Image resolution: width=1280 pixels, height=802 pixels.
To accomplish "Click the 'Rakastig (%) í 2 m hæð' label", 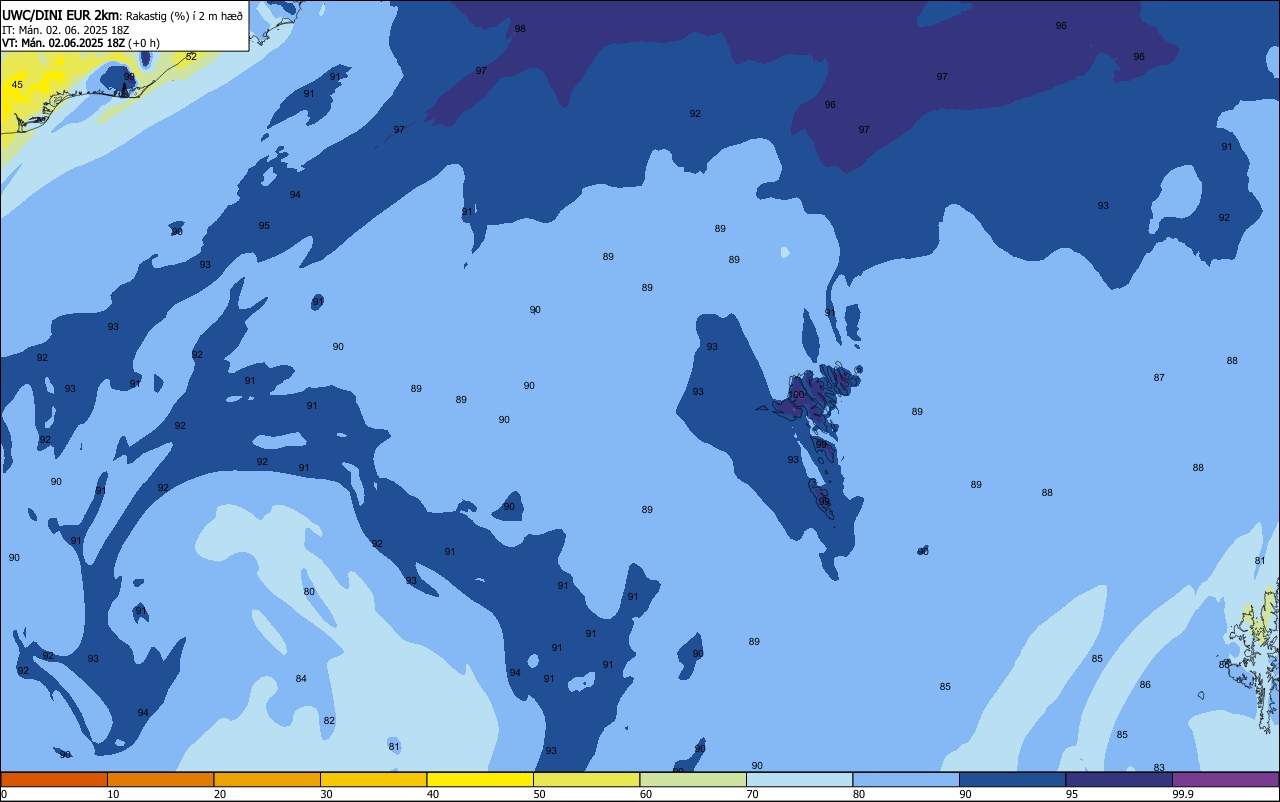I will click(x=184, y=16).
